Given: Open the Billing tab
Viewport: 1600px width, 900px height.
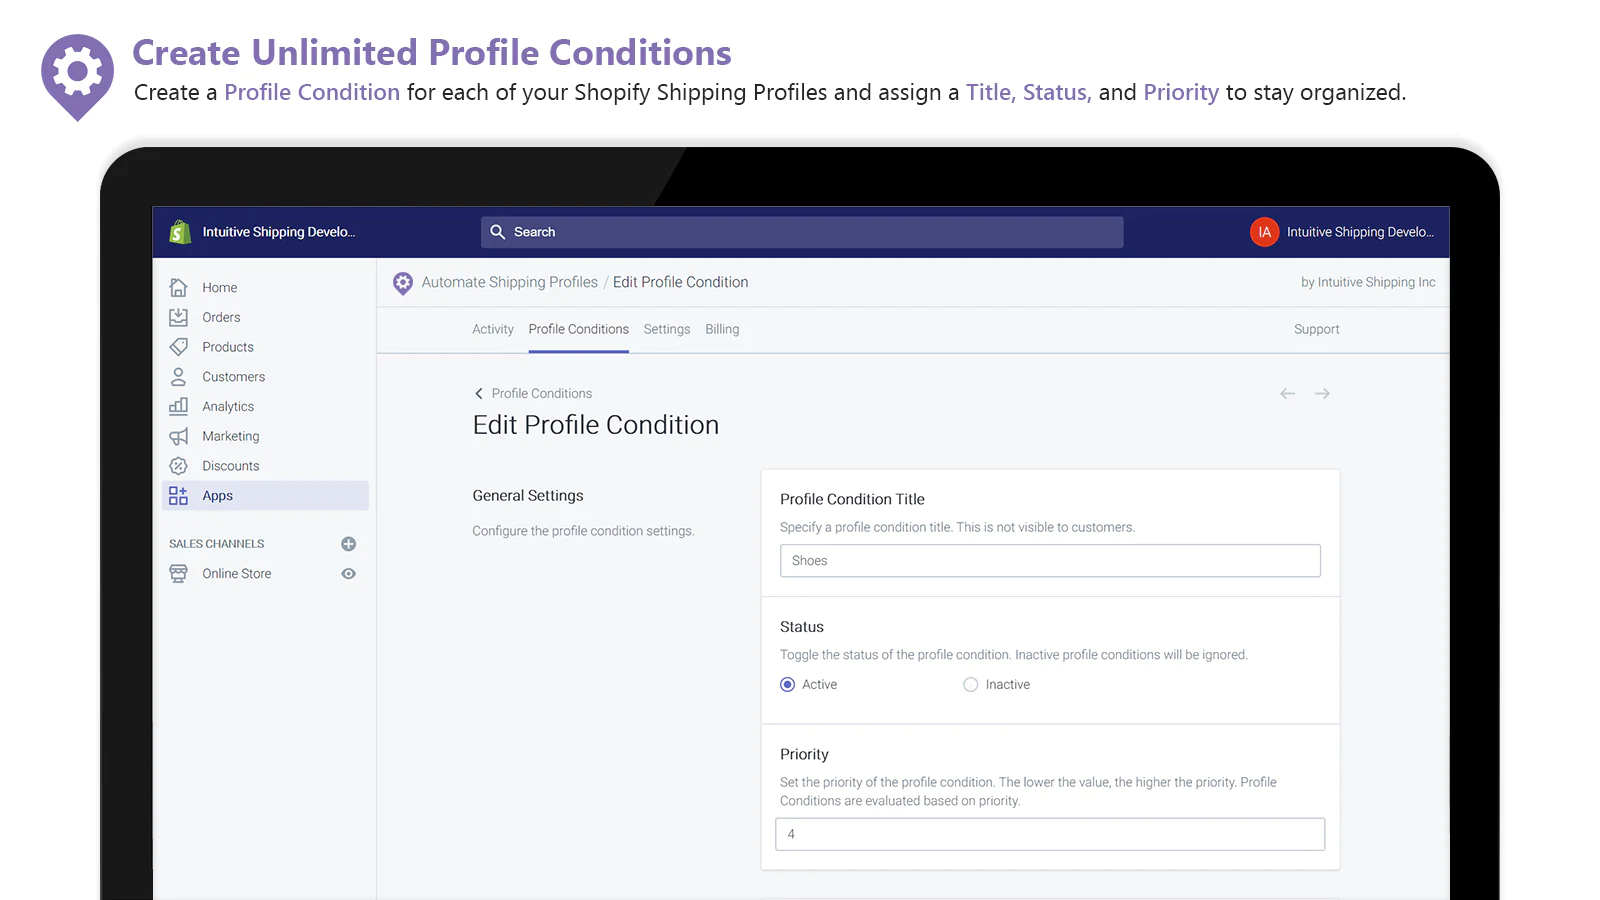Looking at the screenshot, I should [722, 329].
